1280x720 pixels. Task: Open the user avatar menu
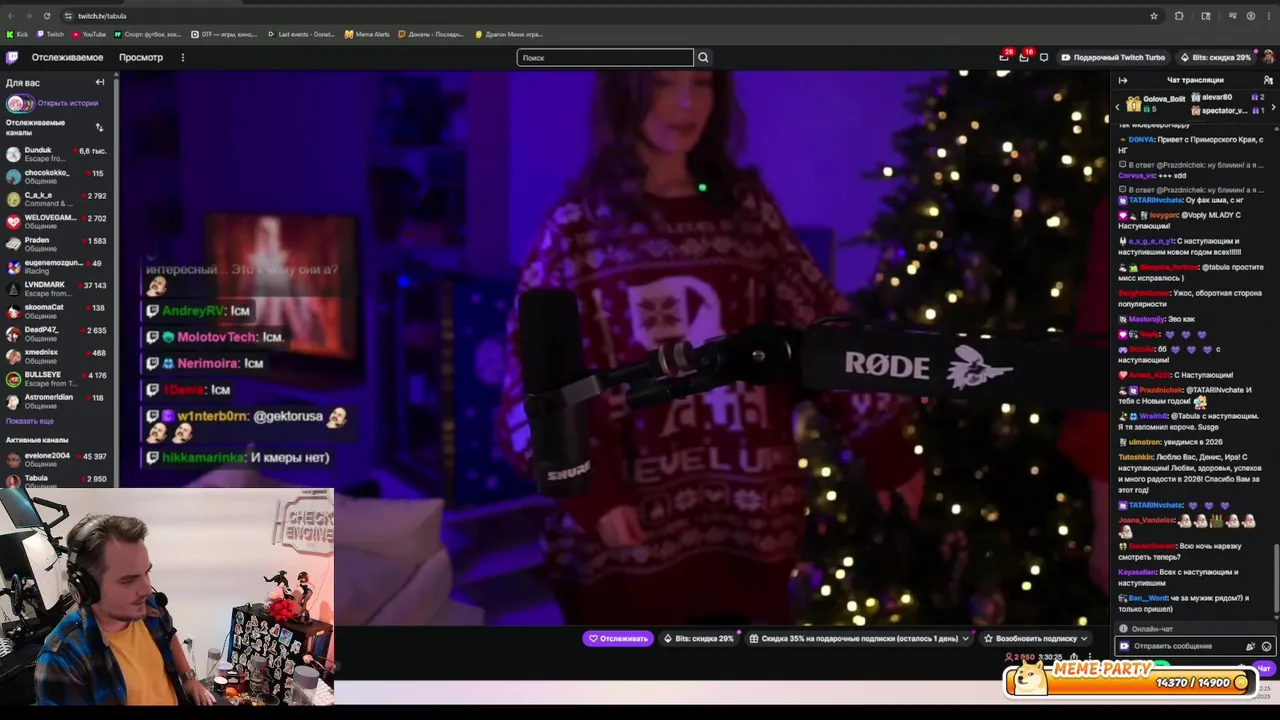pyautogui.click(x=1268, y=57)
